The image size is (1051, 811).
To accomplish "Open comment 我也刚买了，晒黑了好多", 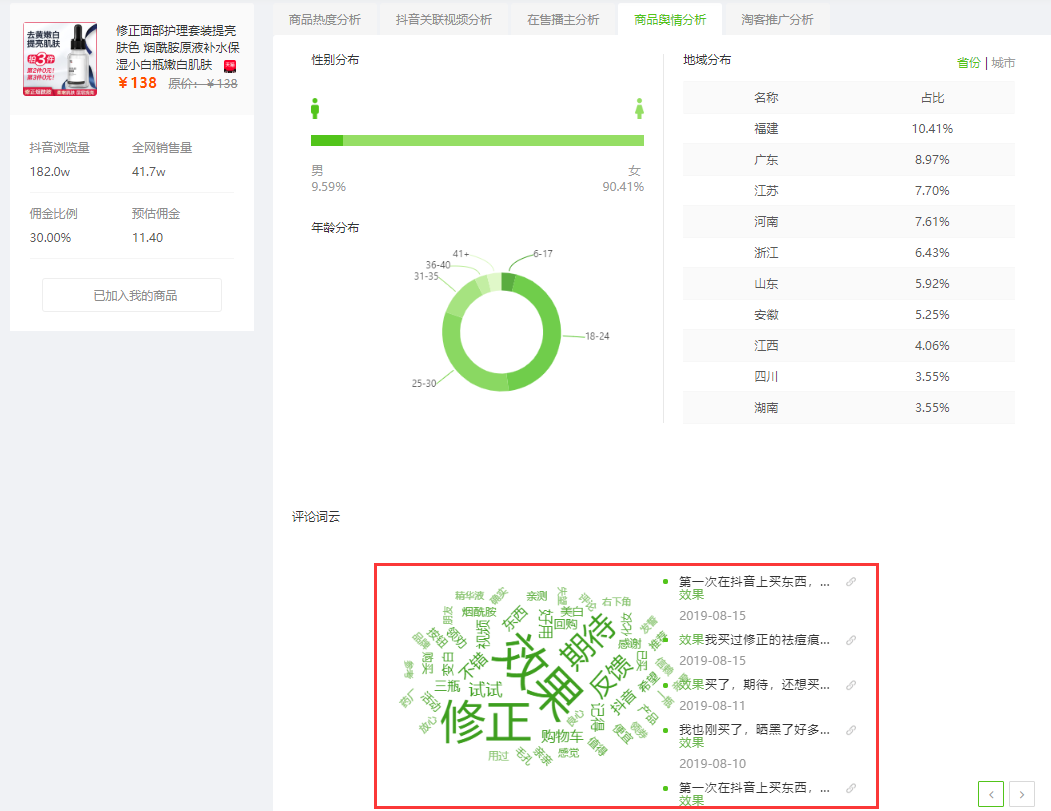I will point(754,736).
